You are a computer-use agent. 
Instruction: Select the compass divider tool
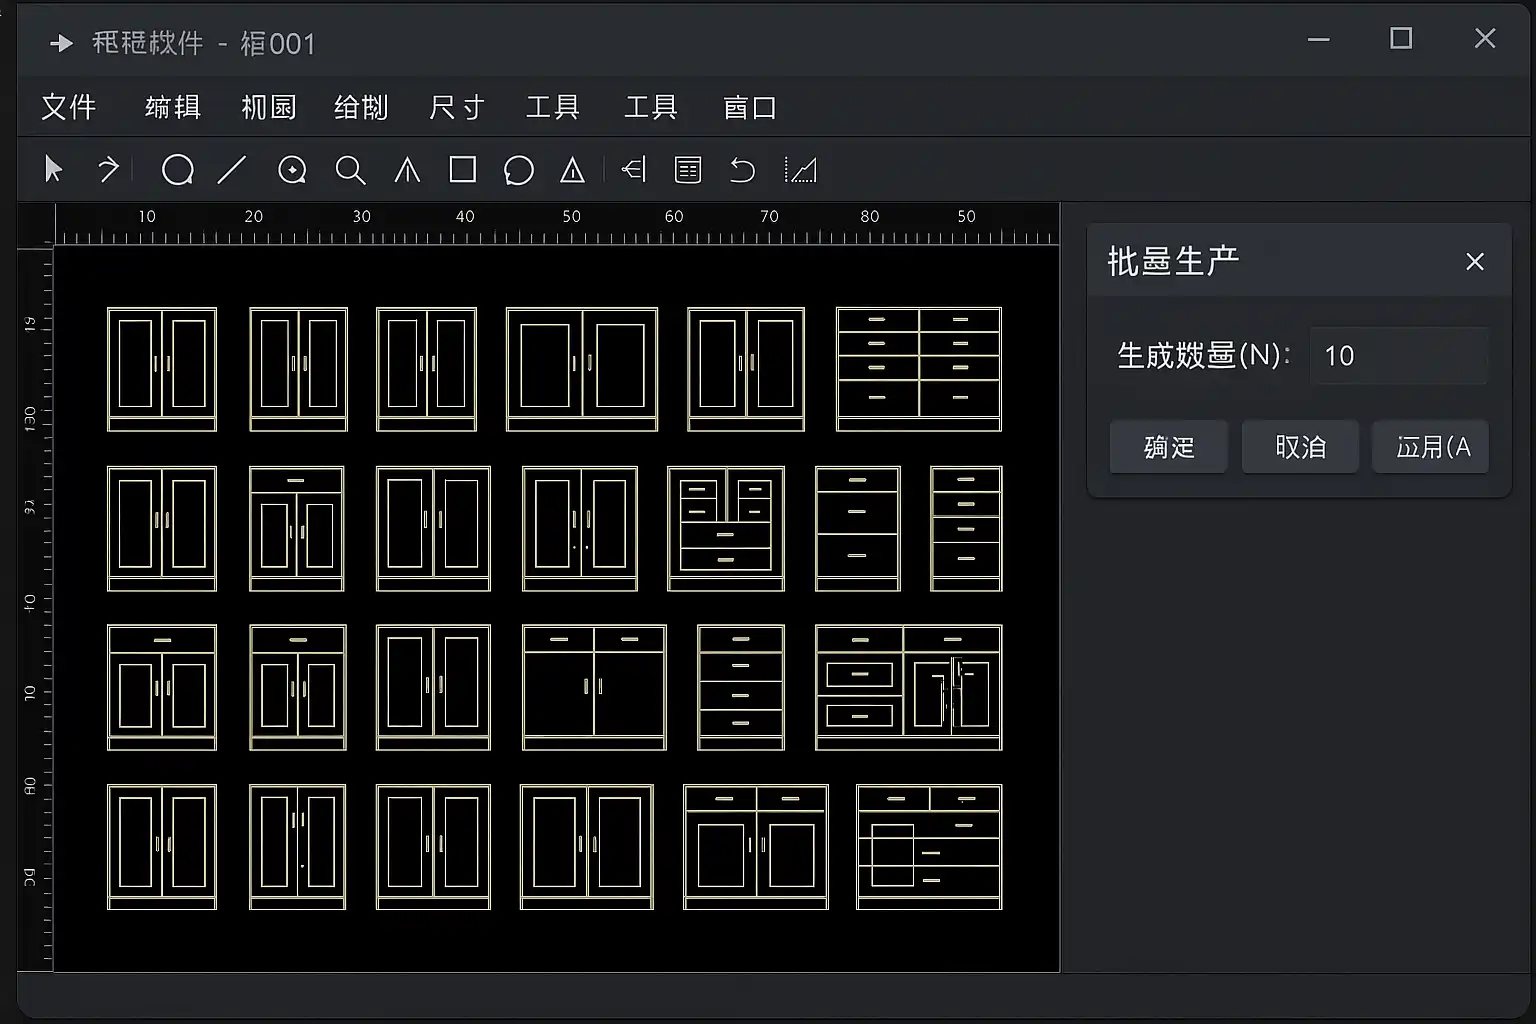pyautogui.click(x=407, y=170)
